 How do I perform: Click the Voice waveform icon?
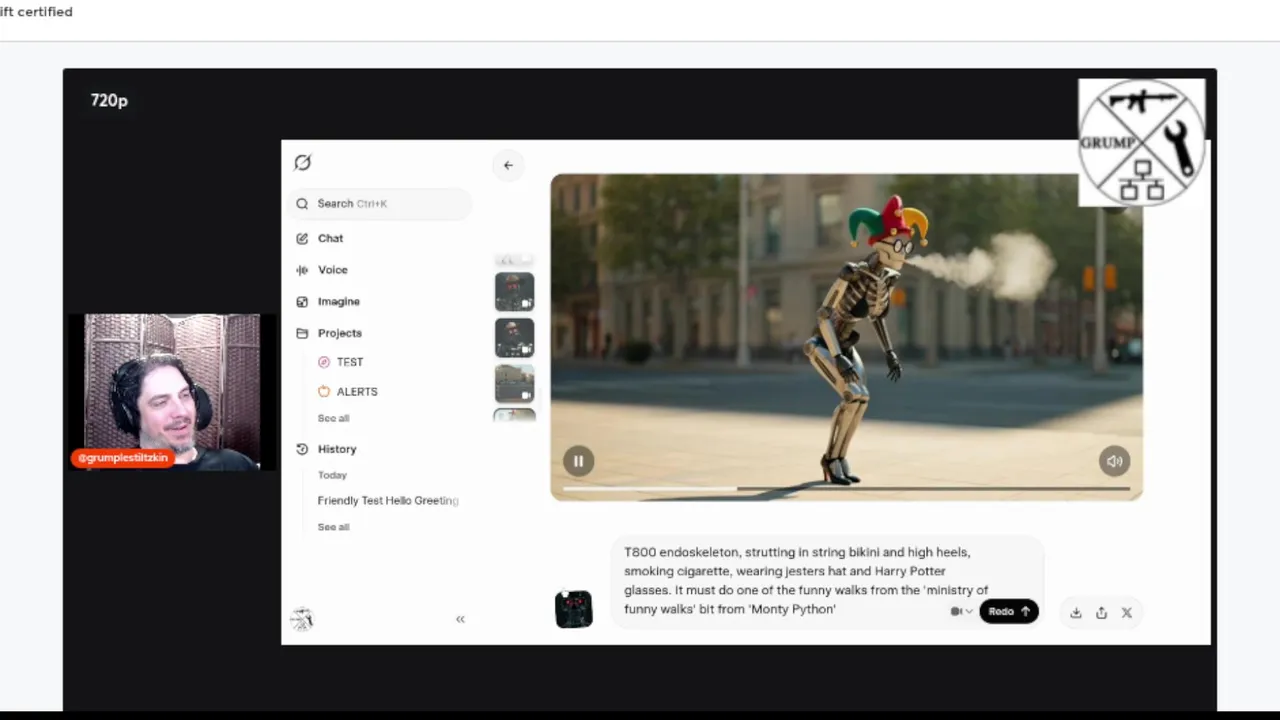302,270
